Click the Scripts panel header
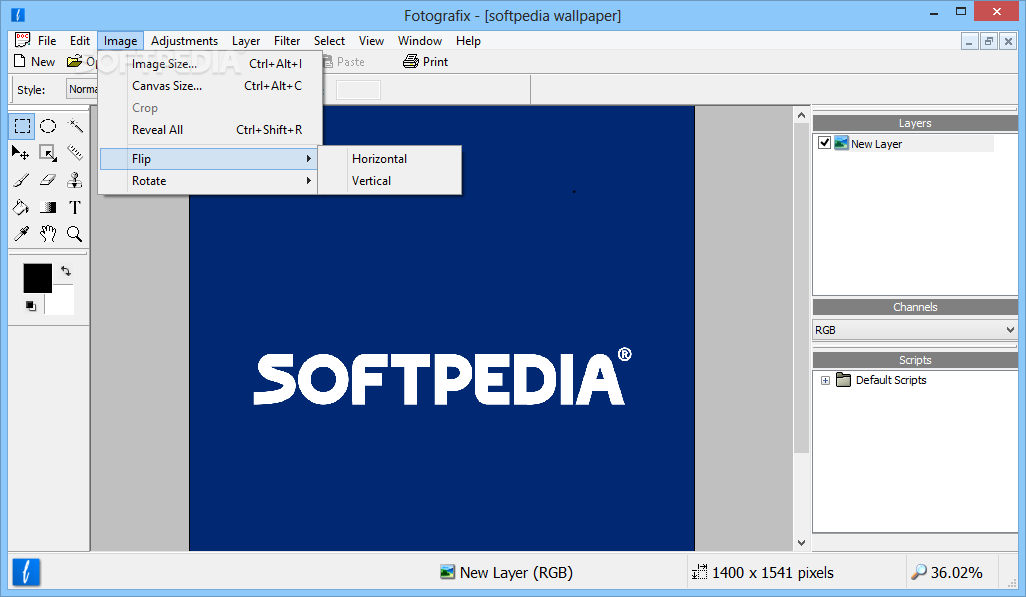The height and width of the screenshot is (597, 1026). 915,360
